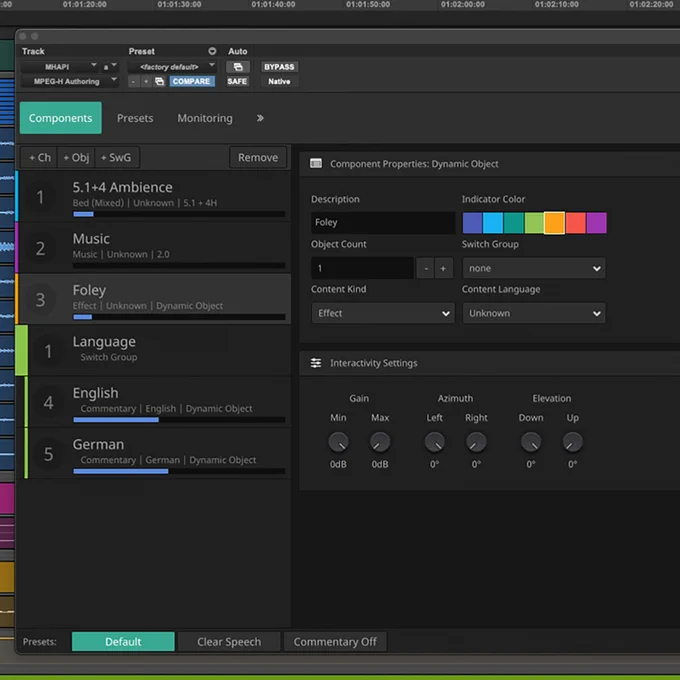Click the copy settings icon beside COMPARE
Screen dimensions: 680x680
pos(159,81)
